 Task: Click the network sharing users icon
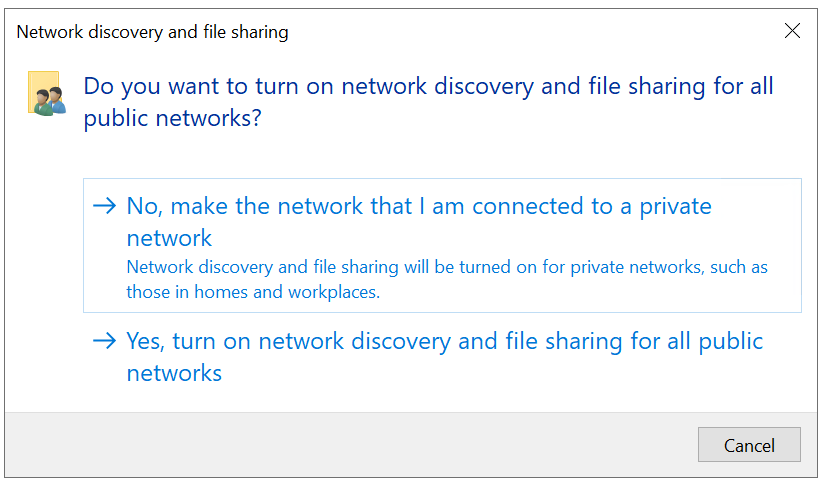click(45, 94)
